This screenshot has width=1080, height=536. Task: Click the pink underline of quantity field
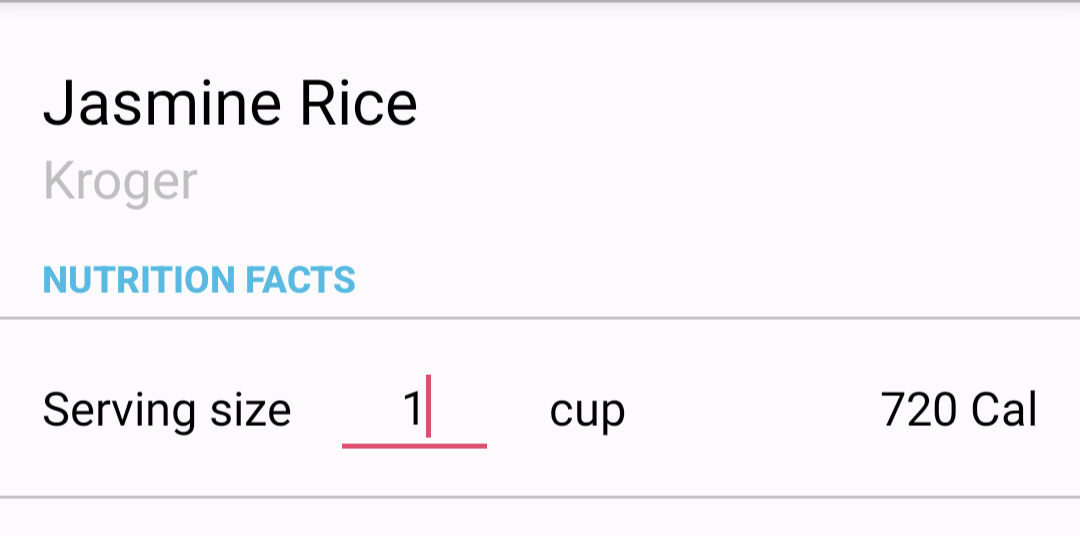(x=414, y=446)
